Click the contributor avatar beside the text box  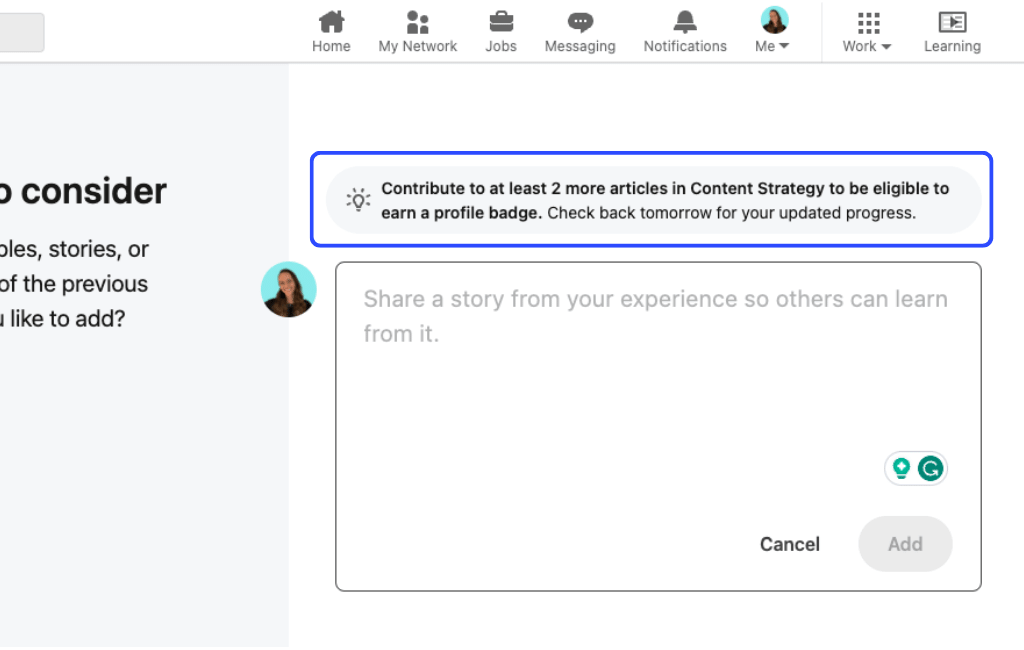click(288, 290)
